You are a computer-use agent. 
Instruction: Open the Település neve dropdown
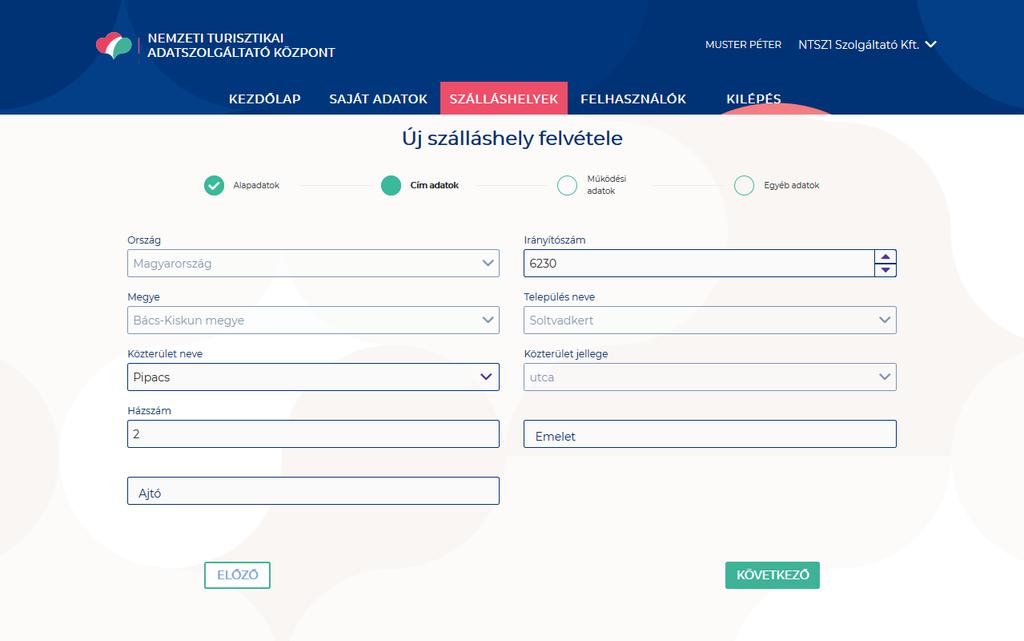pos(710,320)
